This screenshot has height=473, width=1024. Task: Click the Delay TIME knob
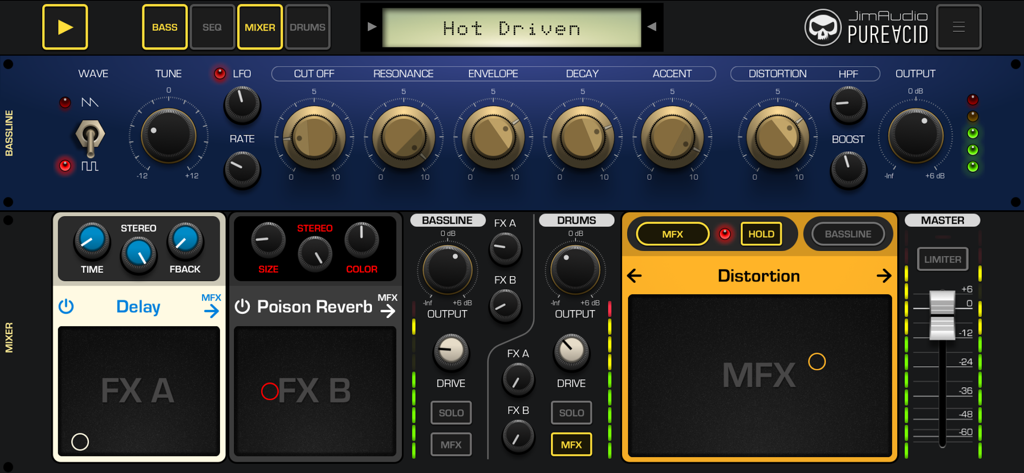click(91, 241)
